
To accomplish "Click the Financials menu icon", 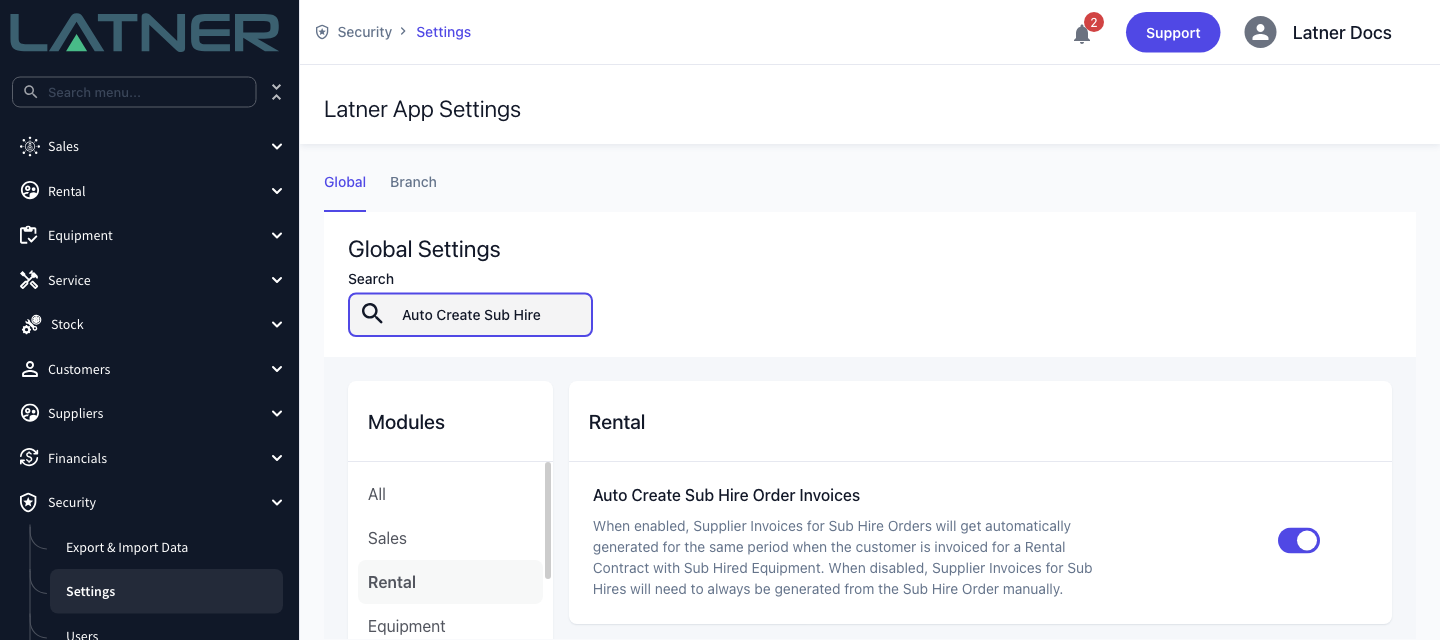I will pyautogui.click(x=30, y=458).
